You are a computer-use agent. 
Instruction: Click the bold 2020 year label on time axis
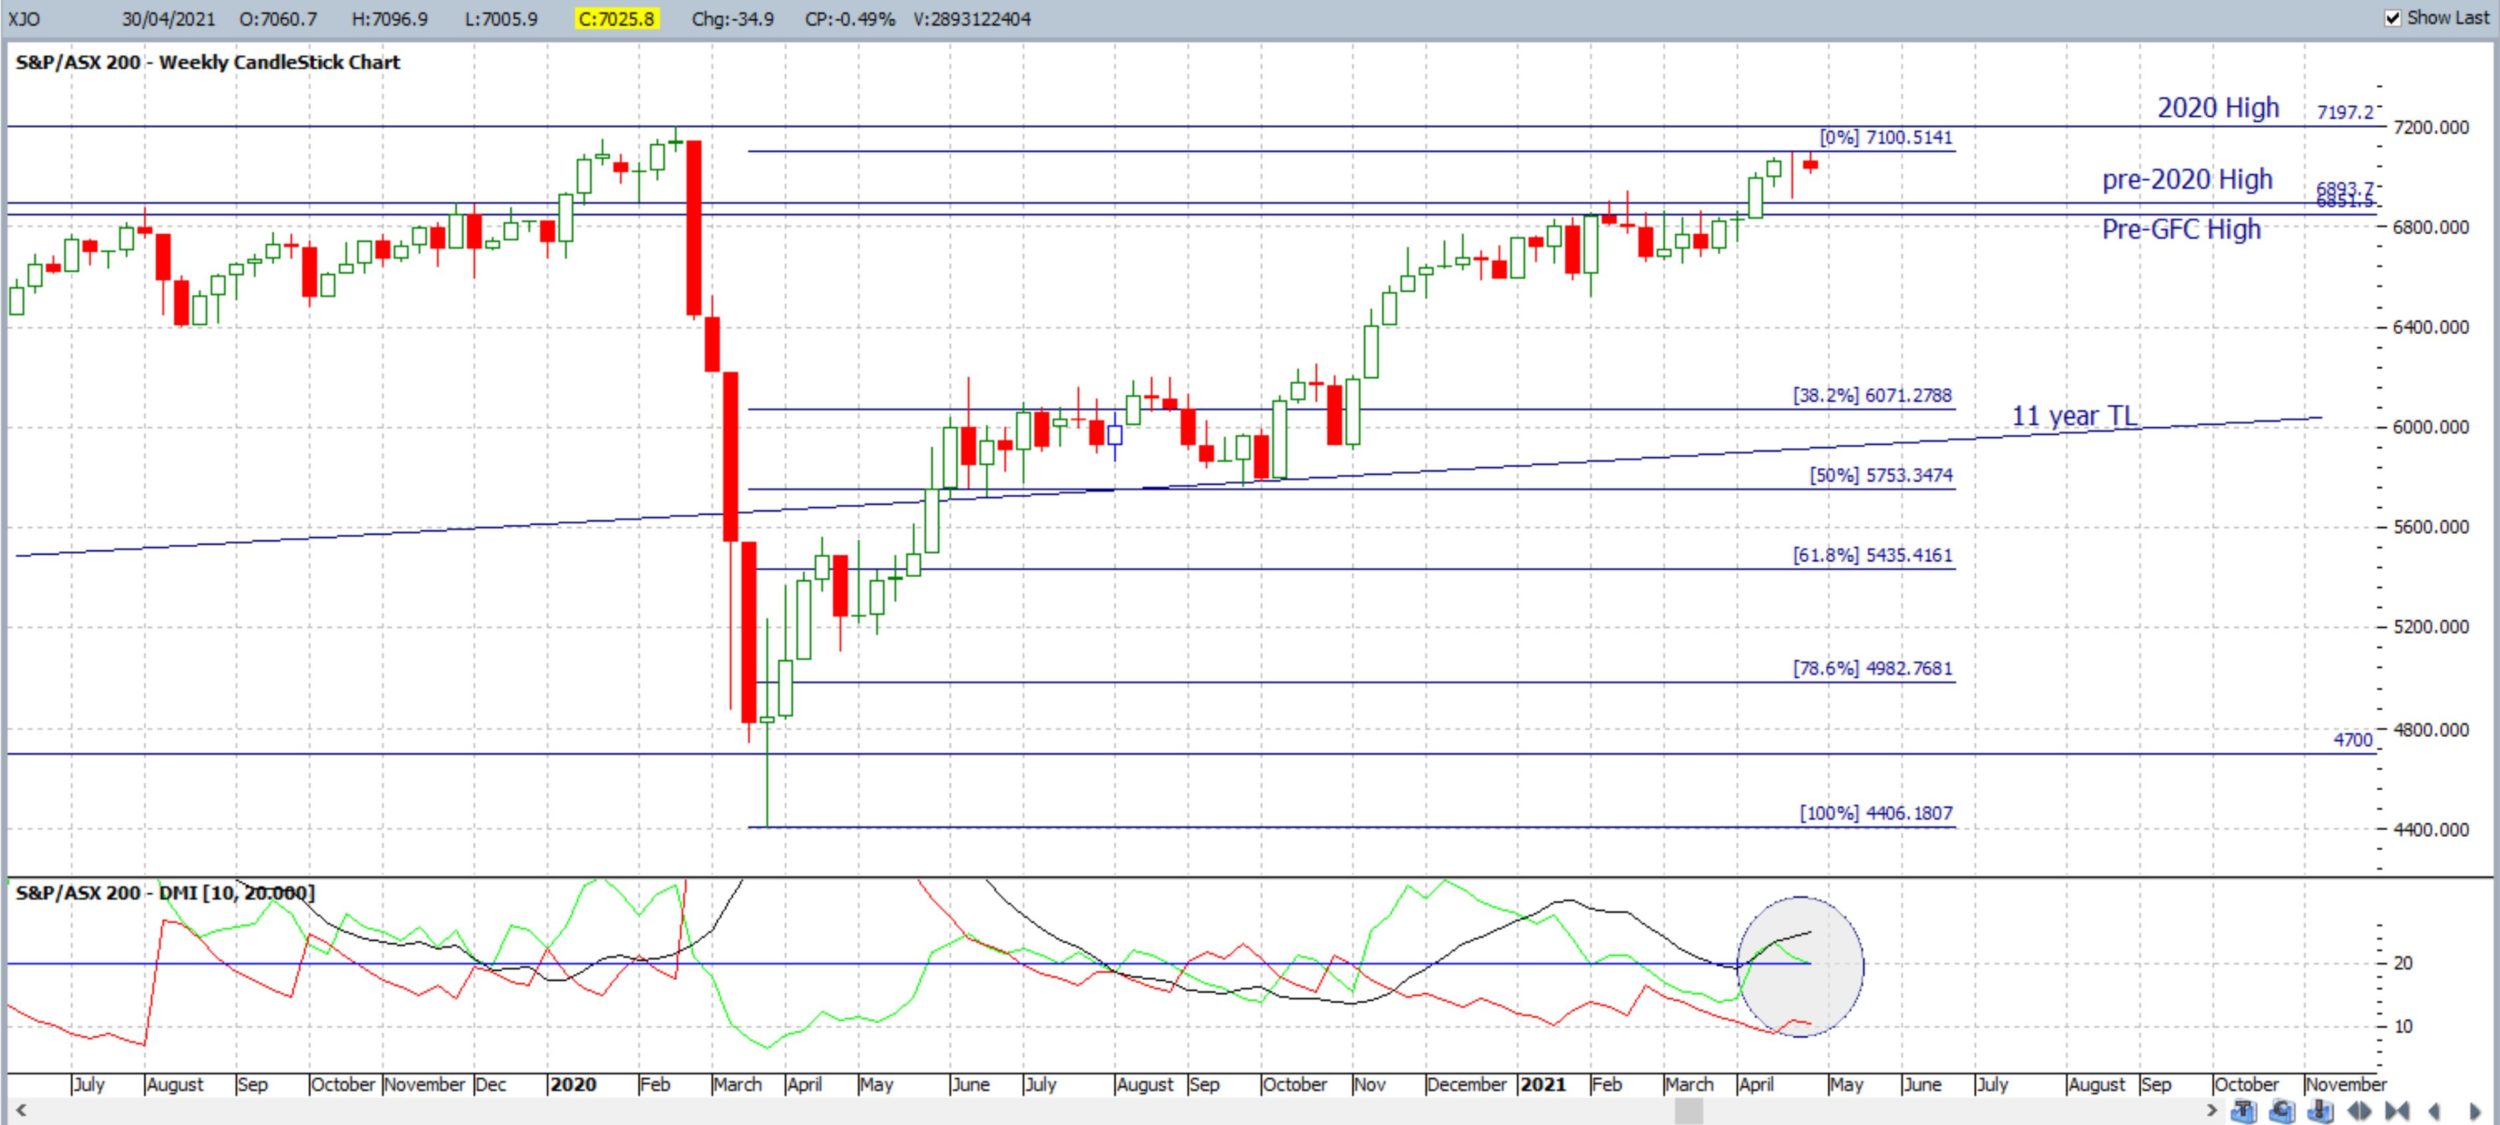tap(573, 1085)
